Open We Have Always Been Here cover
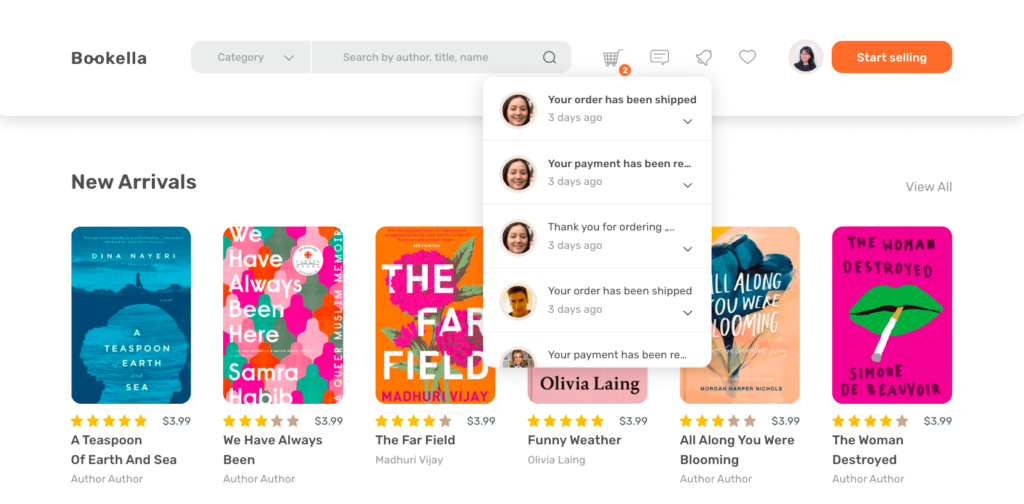 [x=283, y=315]
